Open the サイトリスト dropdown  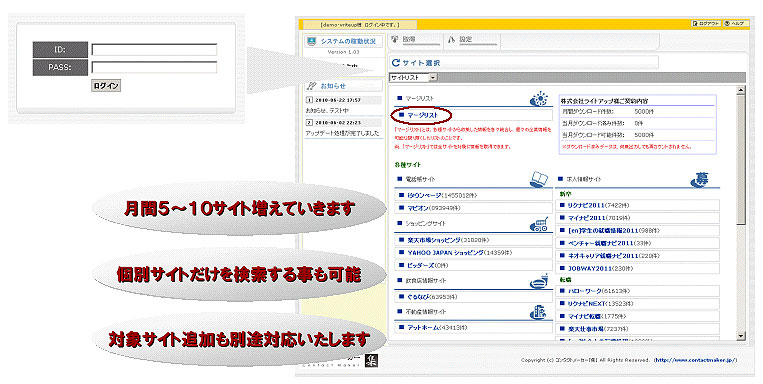tap(413, 77)
